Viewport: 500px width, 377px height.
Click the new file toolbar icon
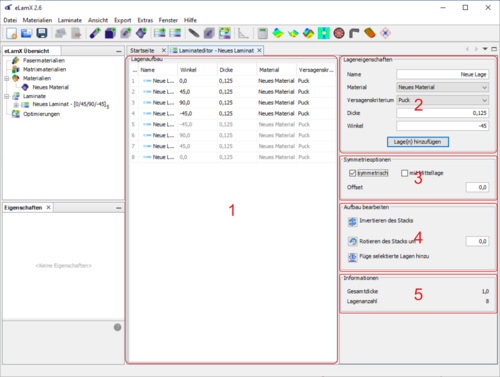click(x=11, y=33)
